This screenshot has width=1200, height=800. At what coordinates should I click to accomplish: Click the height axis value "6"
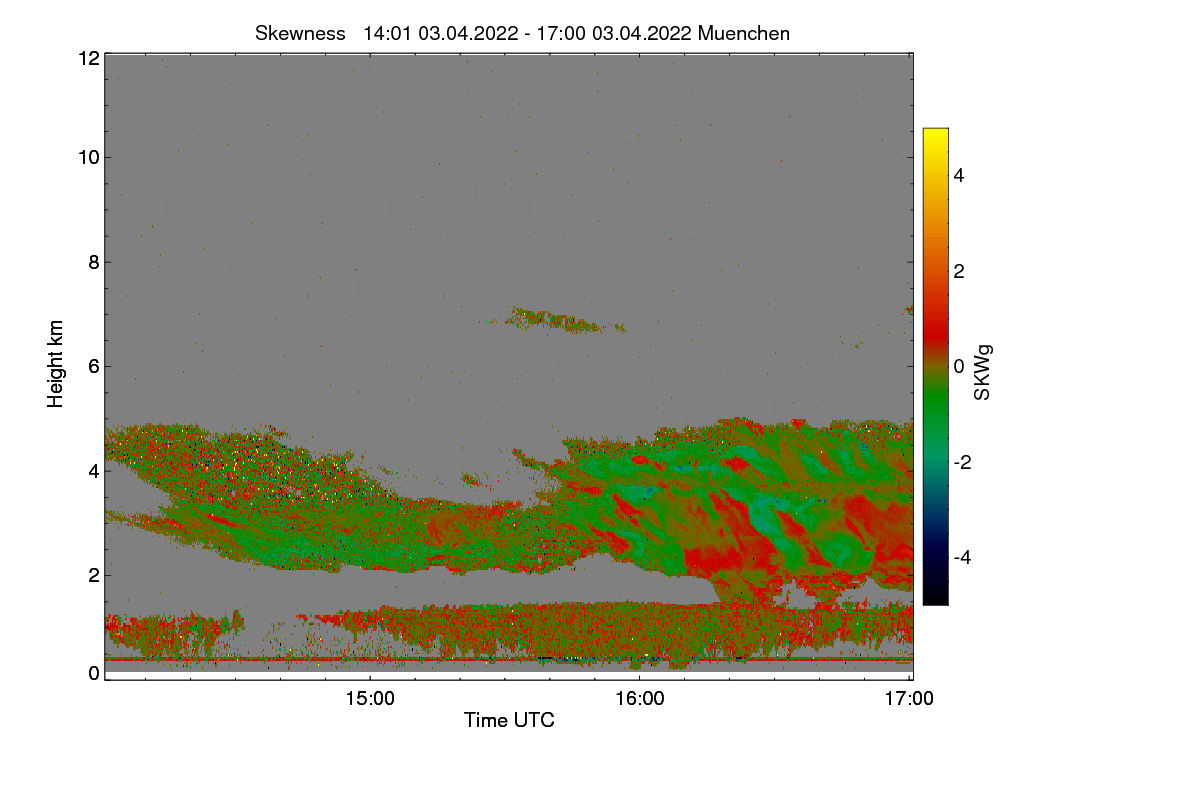pos(94,366)
